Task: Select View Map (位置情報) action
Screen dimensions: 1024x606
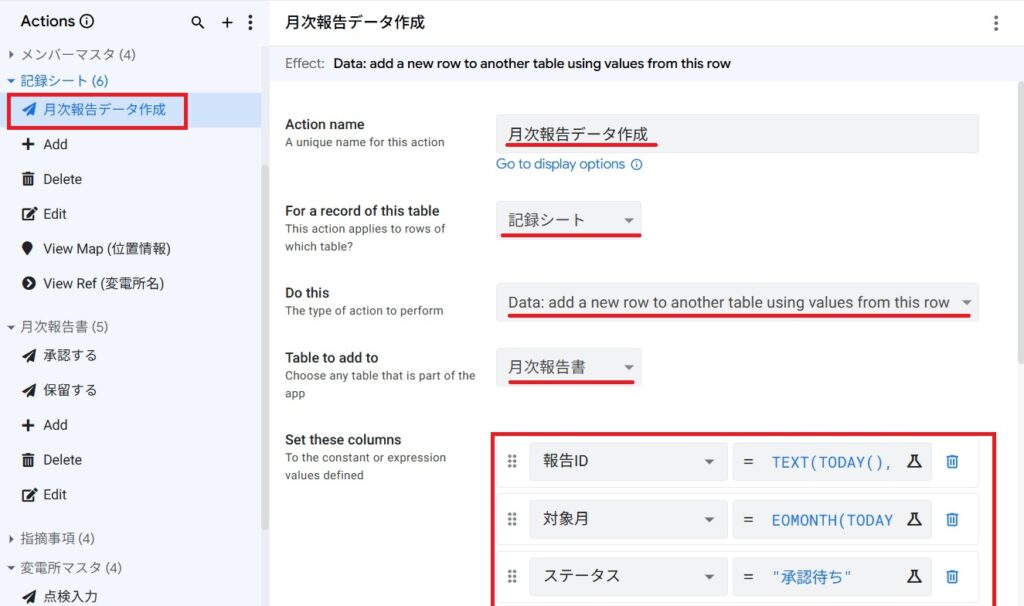Action: click(106, 249)
